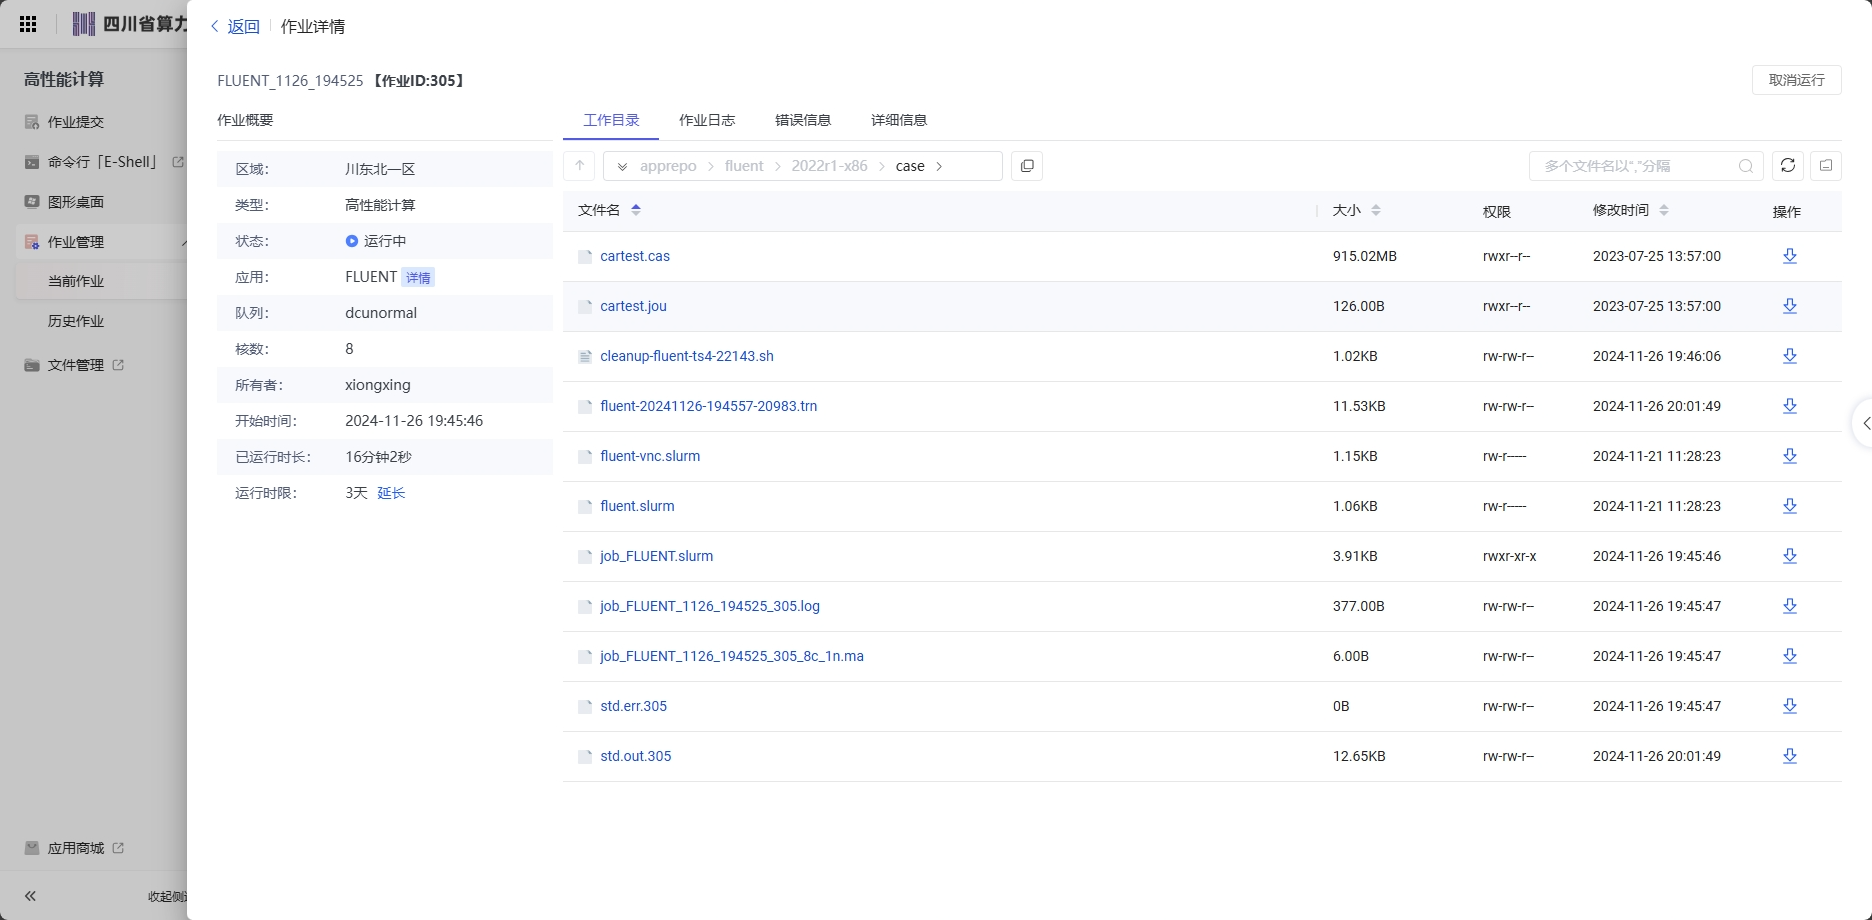Download the cartest.cas file

1790,256
